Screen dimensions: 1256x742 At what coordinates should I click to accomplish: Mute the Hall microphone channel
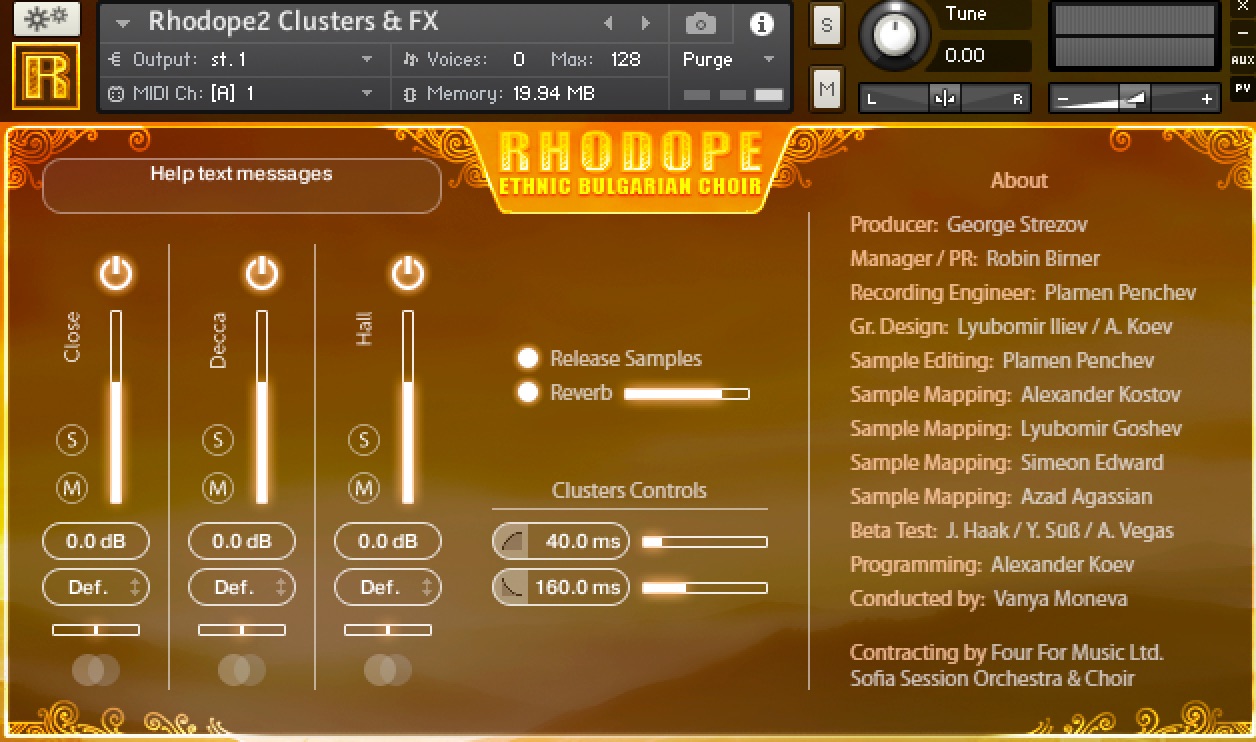point(364,488)
